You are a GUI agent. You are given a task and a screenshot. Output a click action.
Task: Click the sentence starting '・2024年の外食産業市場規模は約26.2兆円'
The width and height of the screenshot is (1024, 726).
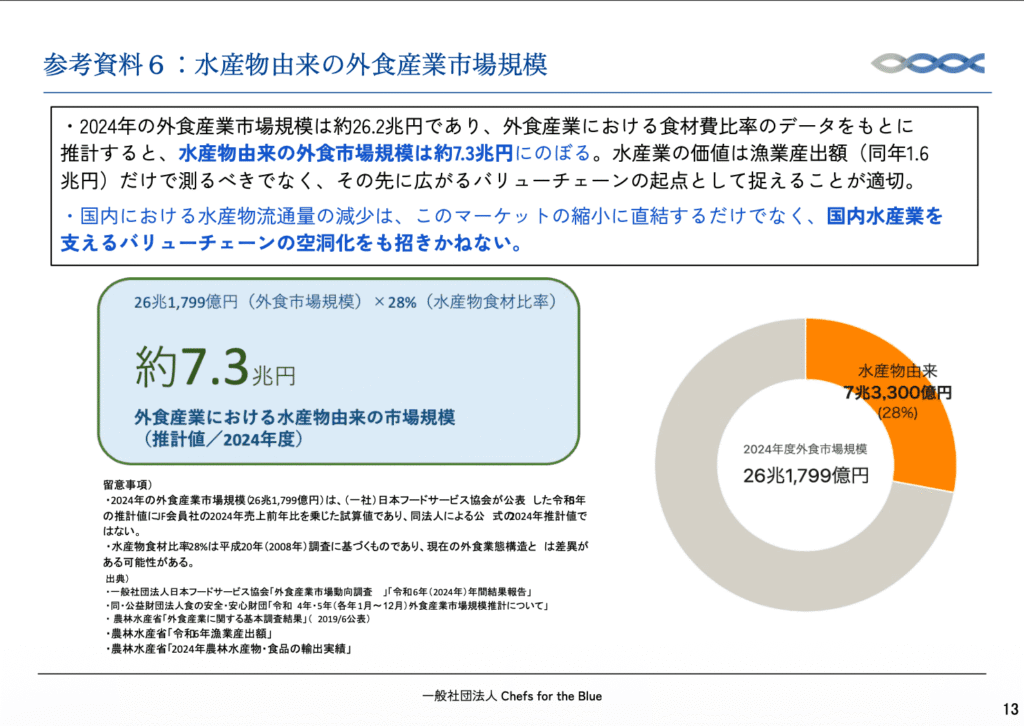tap(488, 125)
